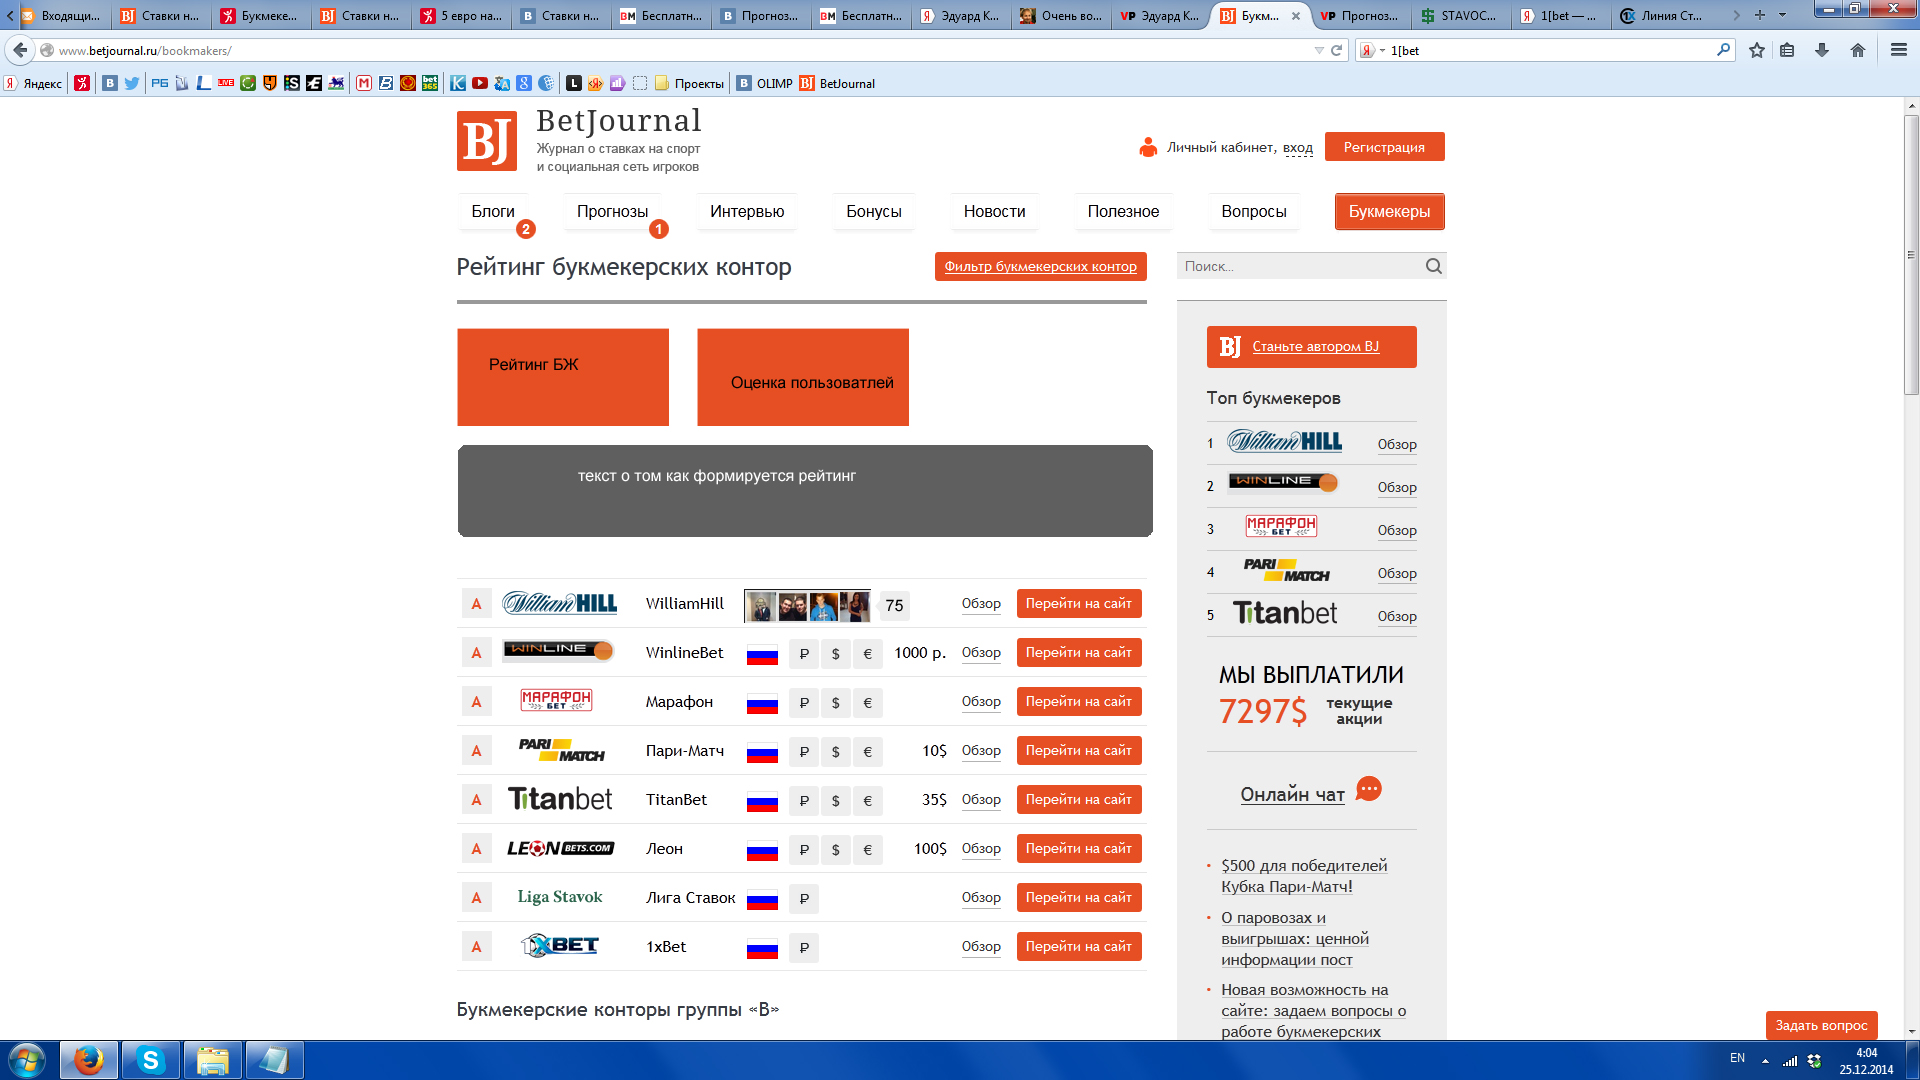Click the 1xBet logo in rating table
The width and height of the screenshot is (1920, 1080).
560,946
